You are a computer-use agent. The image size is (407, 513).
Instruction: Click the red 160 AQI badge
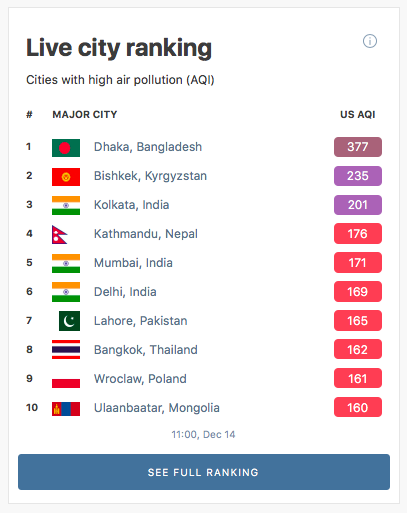pyautogui.click(x=358, y=407)
